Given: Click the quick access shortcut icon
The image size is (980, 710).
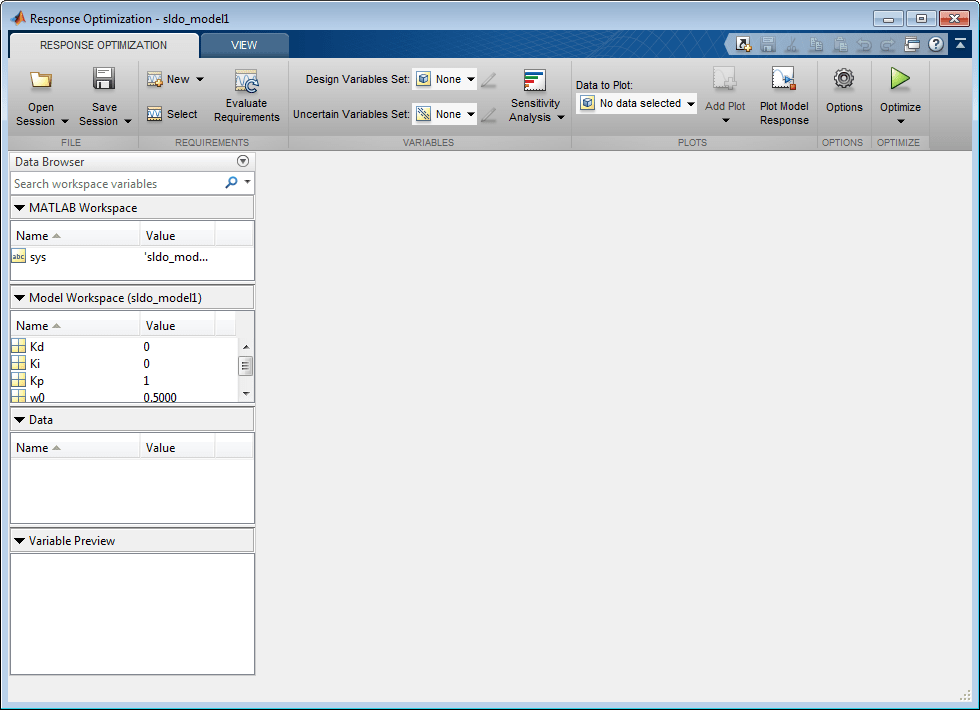Looking at the screenshot, I should pyautogui.click(x=743, y=44).
